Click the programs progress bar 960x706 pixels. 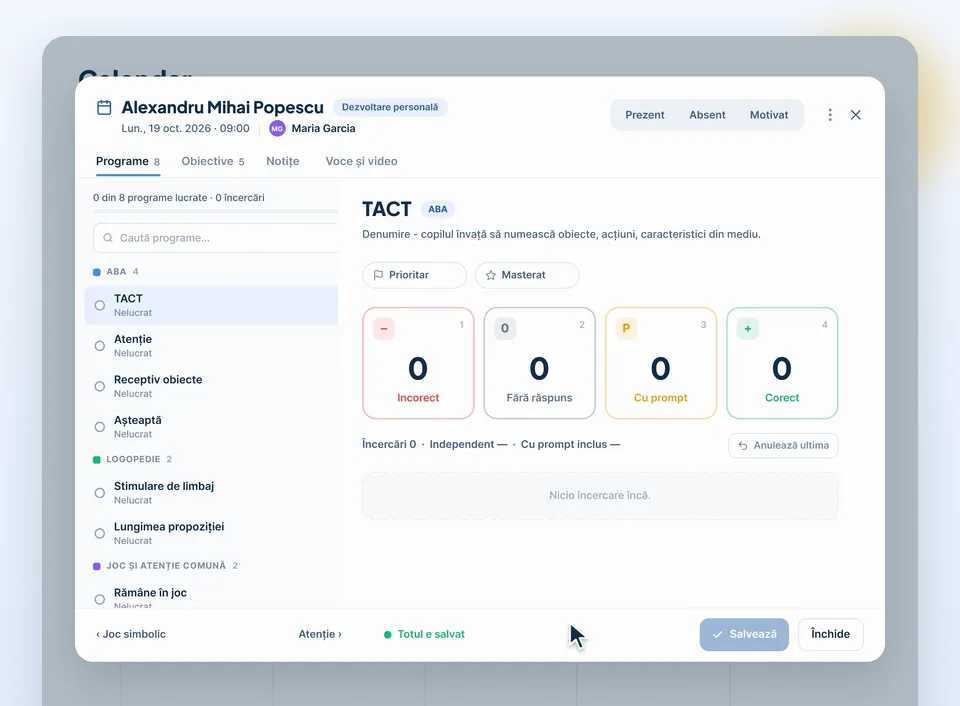click(216, 211)
